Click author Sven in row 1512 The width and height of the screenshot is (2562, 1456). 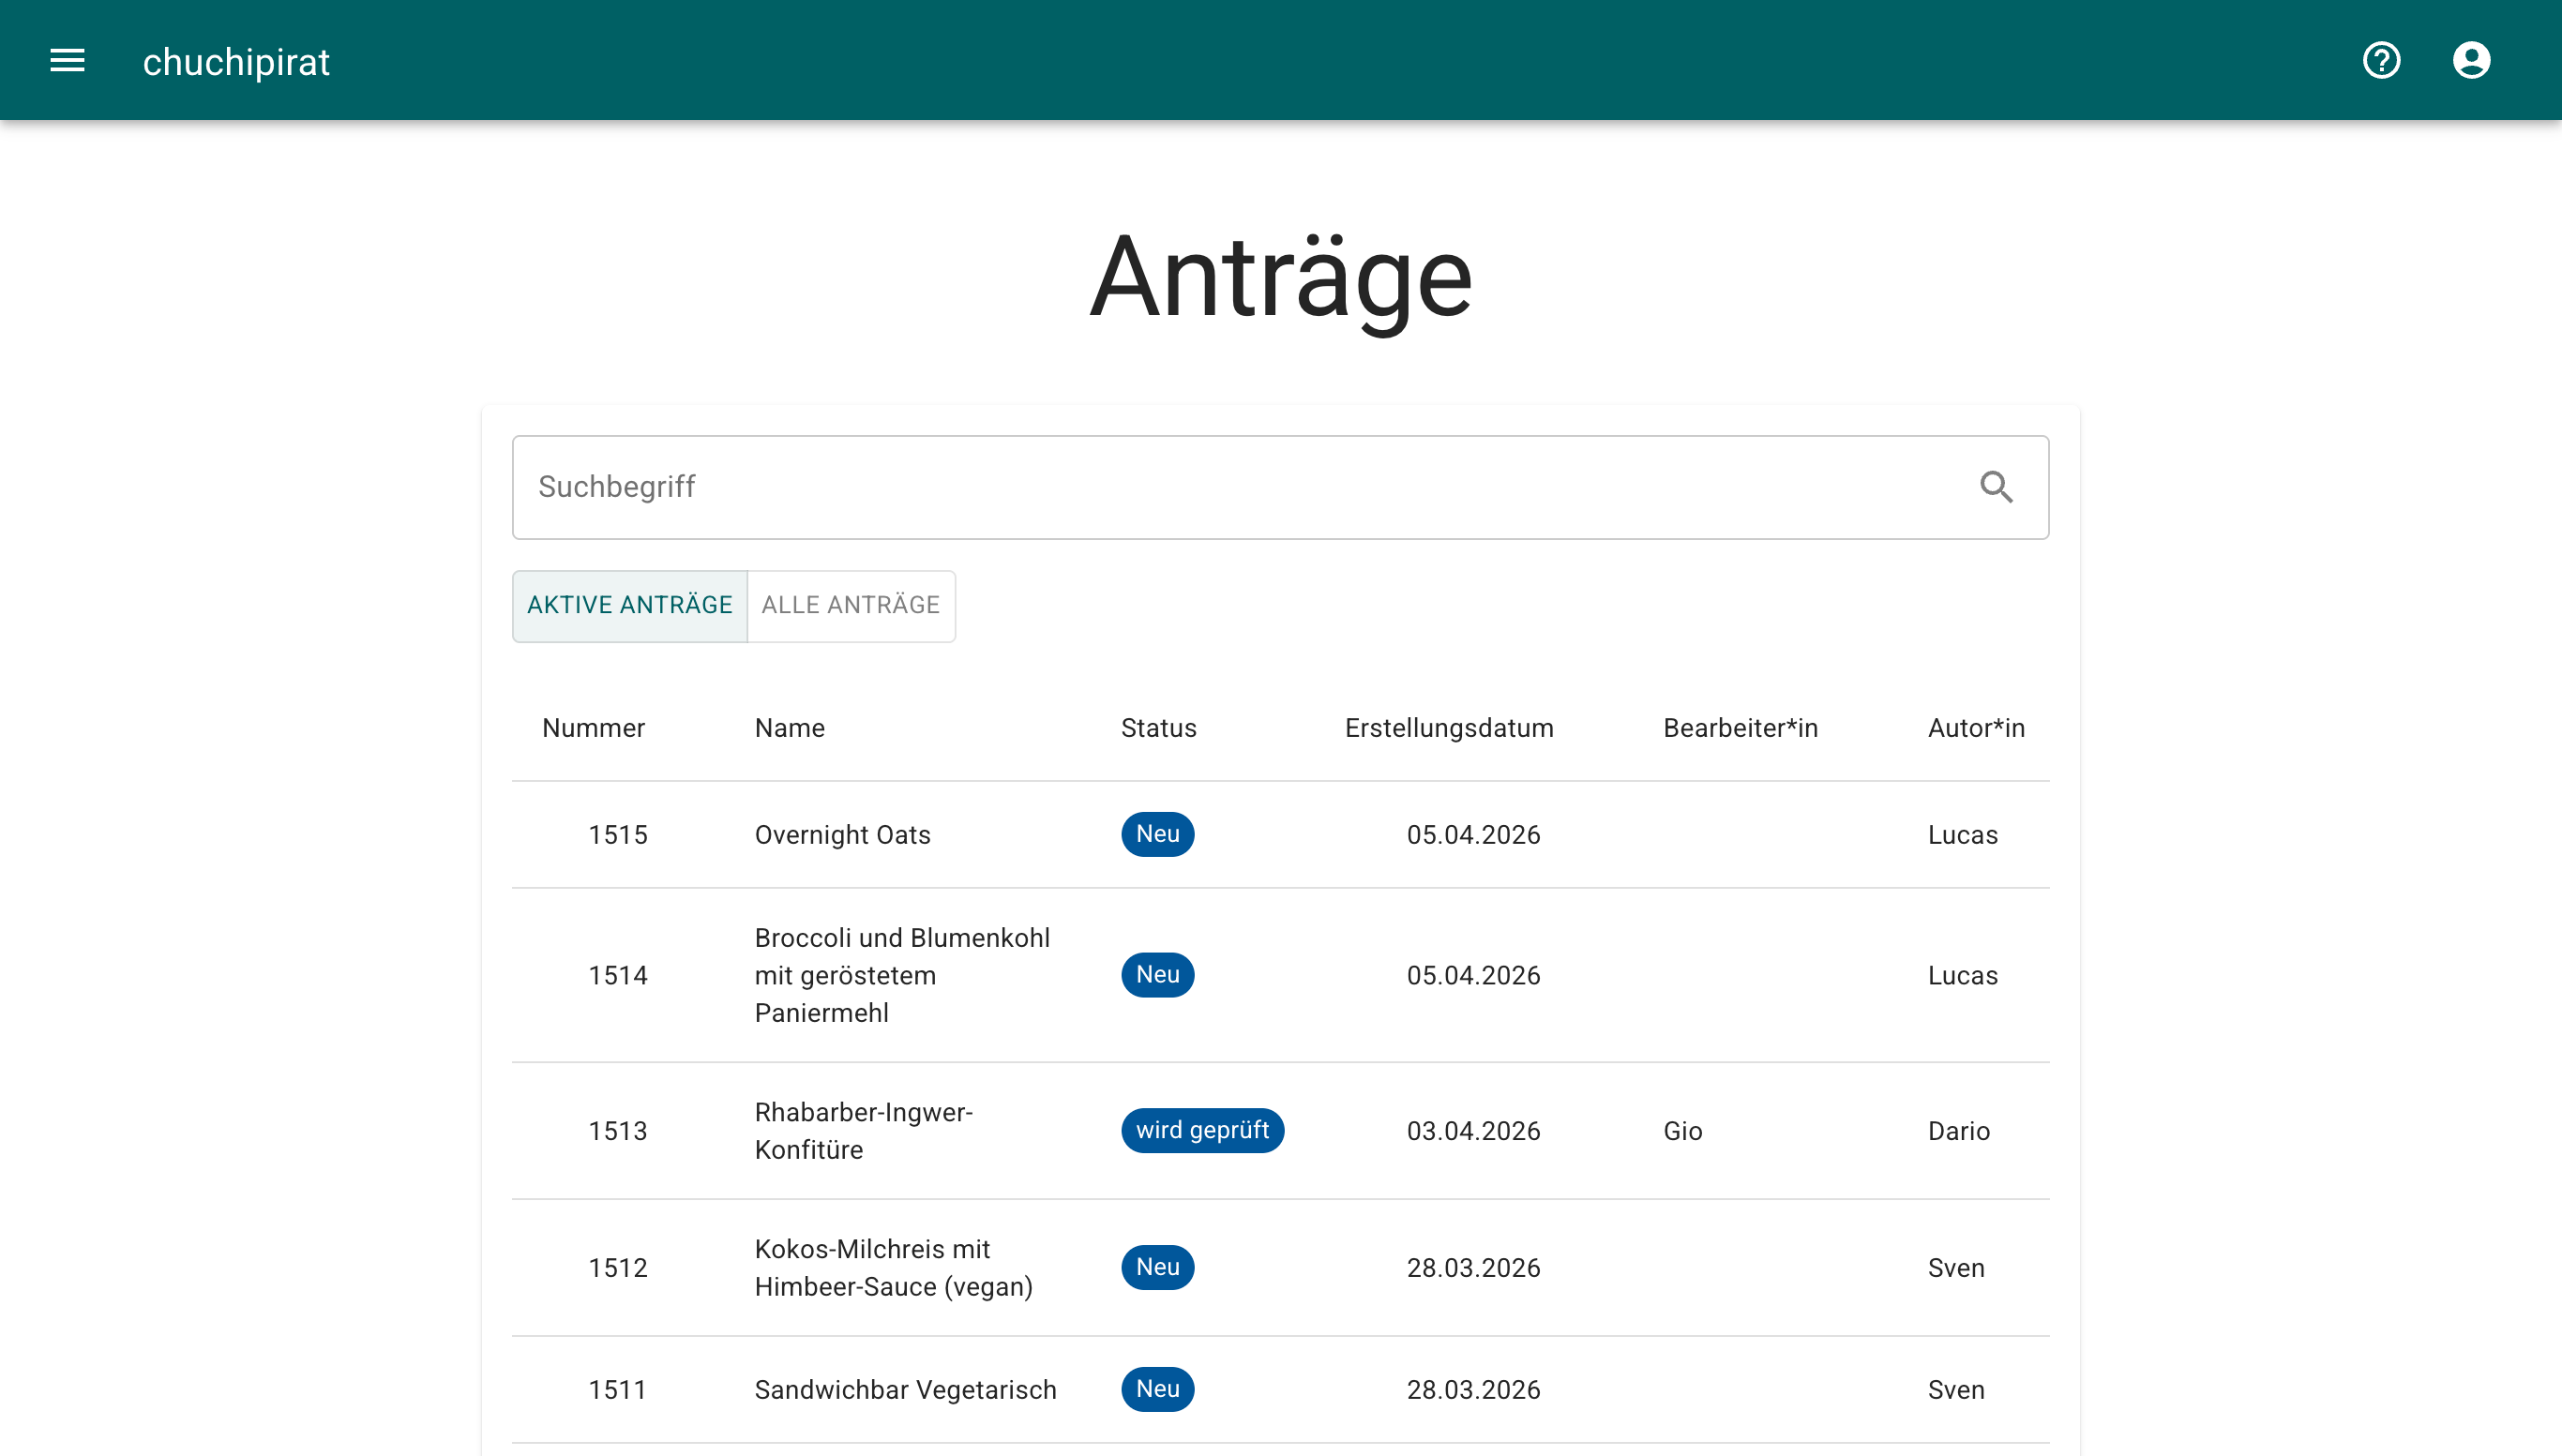(1956, 1268)
